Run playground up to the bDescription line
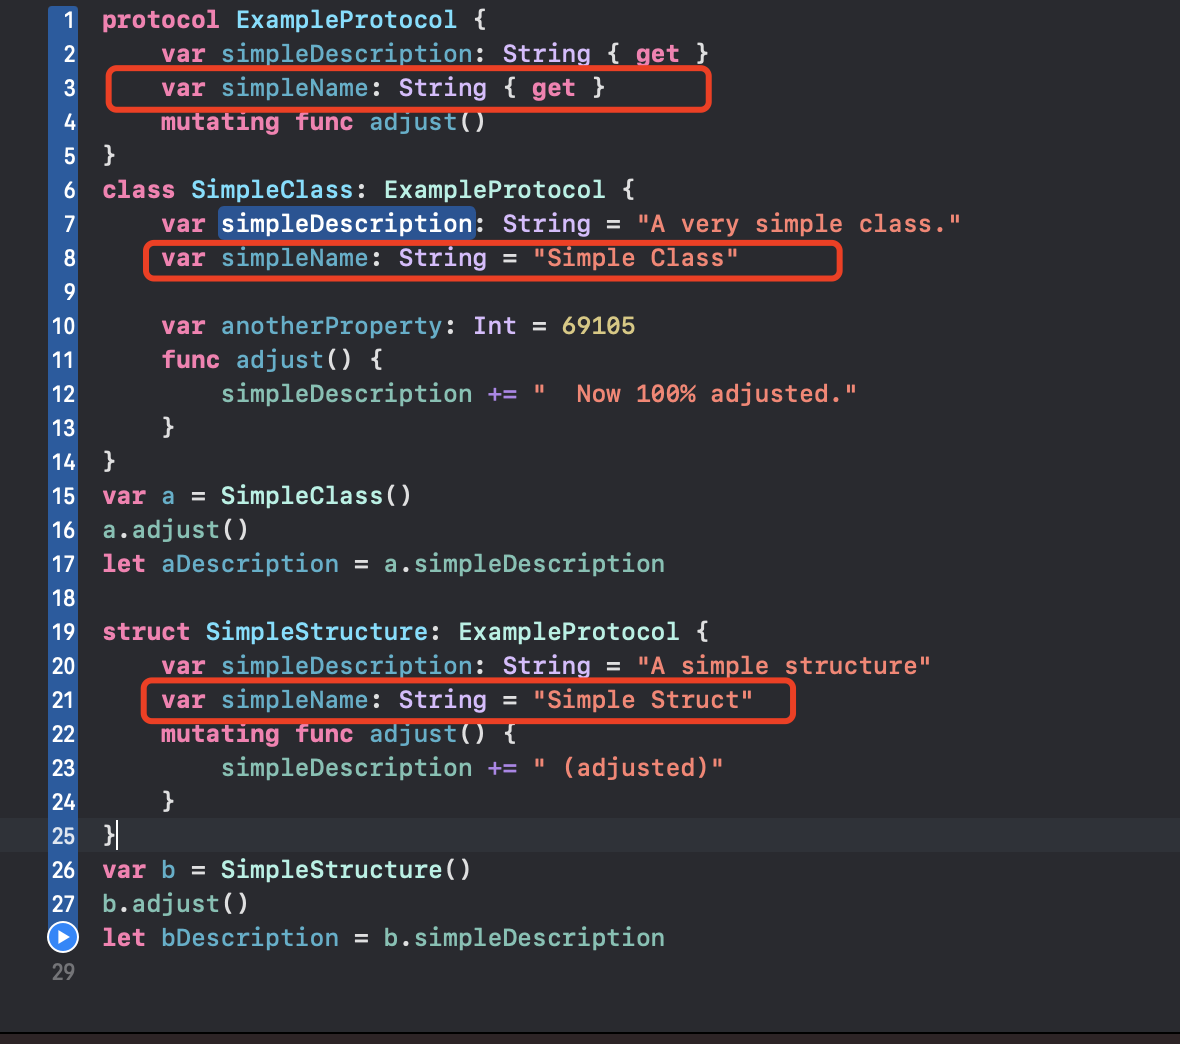1180x1044 pixels. [63, 937]
